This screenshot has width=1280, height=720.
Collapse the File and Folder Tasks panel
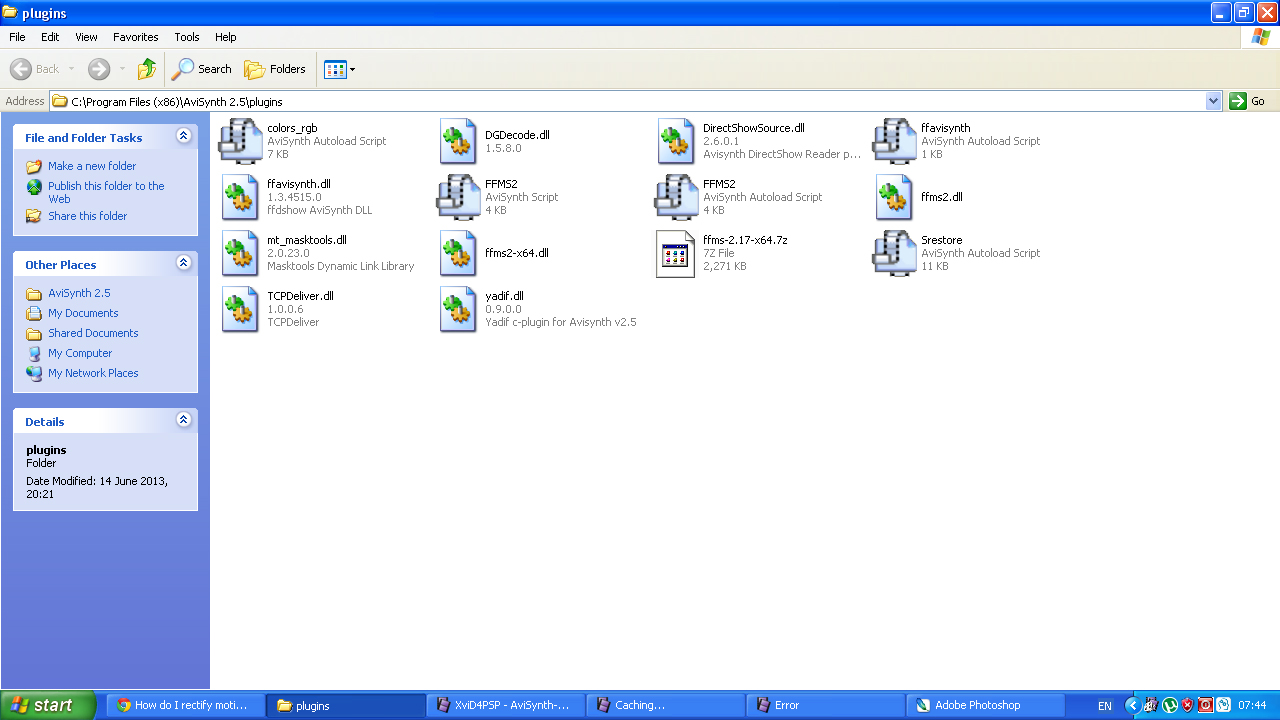[x=183, y=136]
